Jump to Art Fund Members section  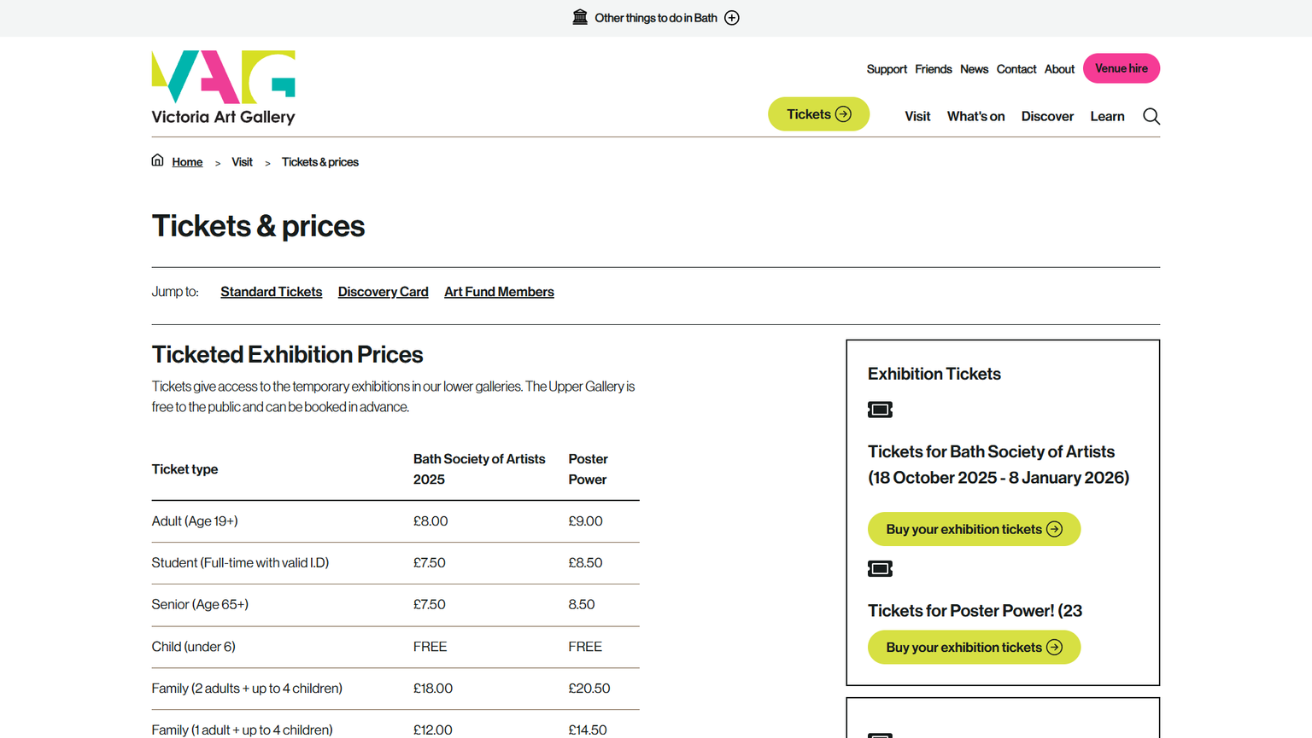[x=499, y=291]
